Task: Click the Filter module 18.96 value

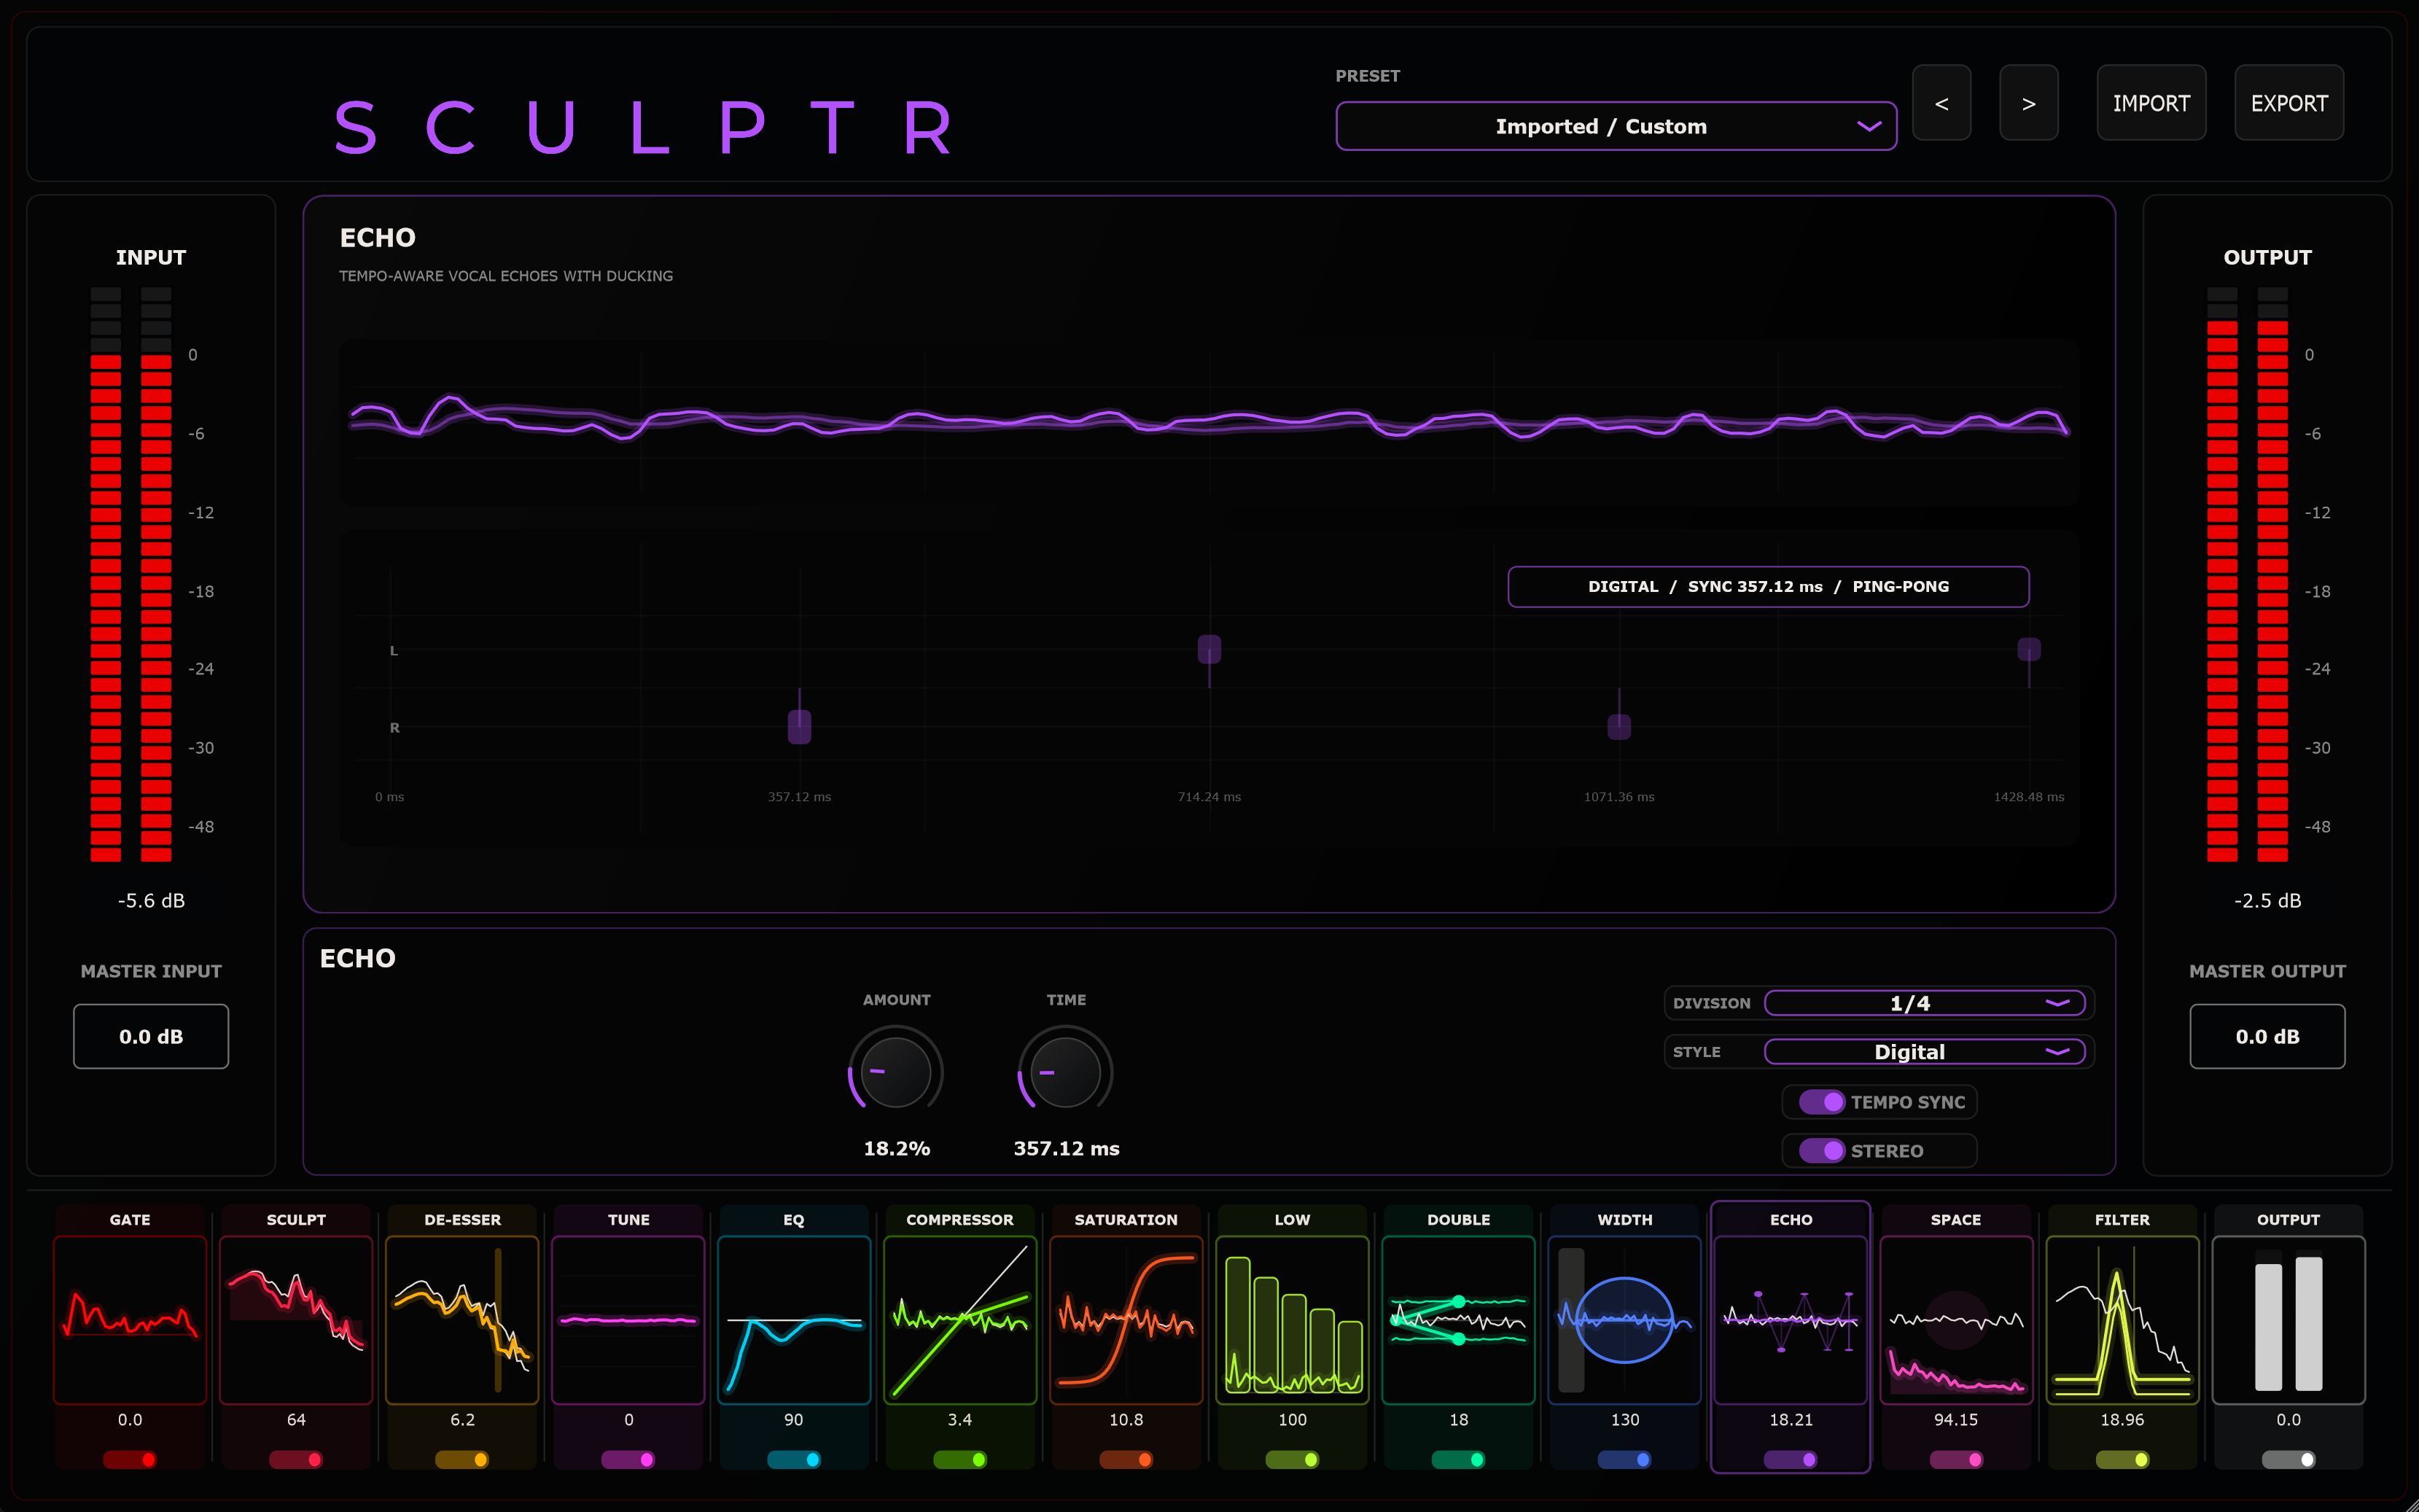Action: coord(2122,1420)
